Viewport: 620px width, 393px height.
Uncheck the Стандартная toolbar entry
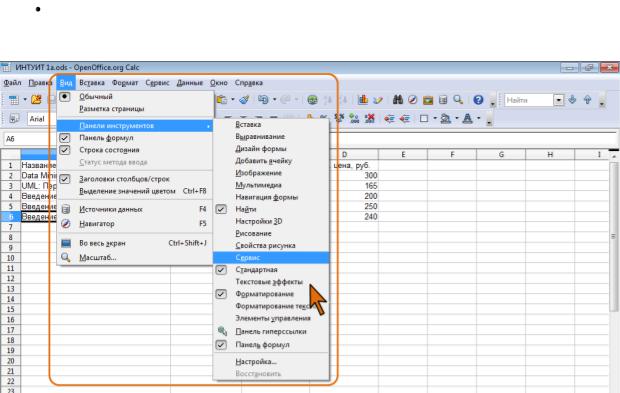point(221,270)
